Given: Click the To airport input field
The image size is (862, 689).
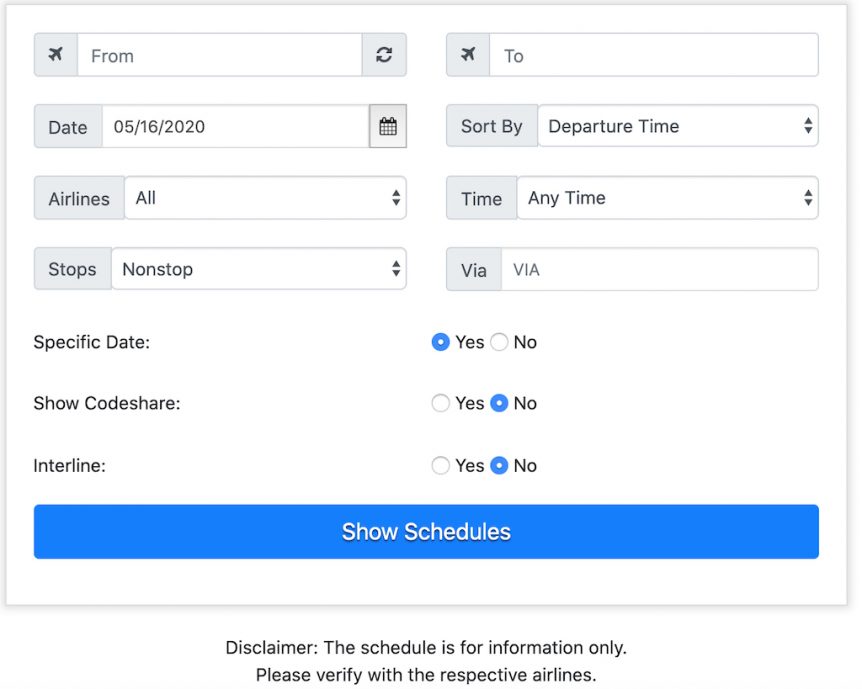Looking at the screenshot, I should [x=654, y=54].
